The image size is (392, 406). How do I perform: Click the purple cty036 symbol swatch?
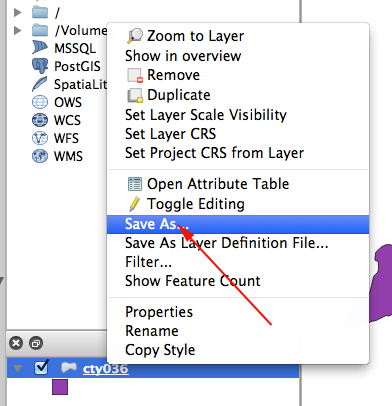pos(60,387)
